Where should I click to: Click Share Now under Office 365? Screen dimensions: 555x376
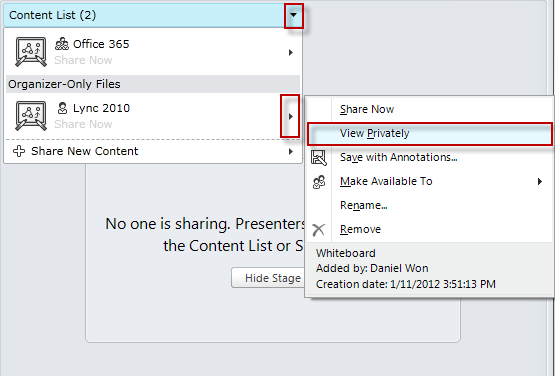coord(83,60)
